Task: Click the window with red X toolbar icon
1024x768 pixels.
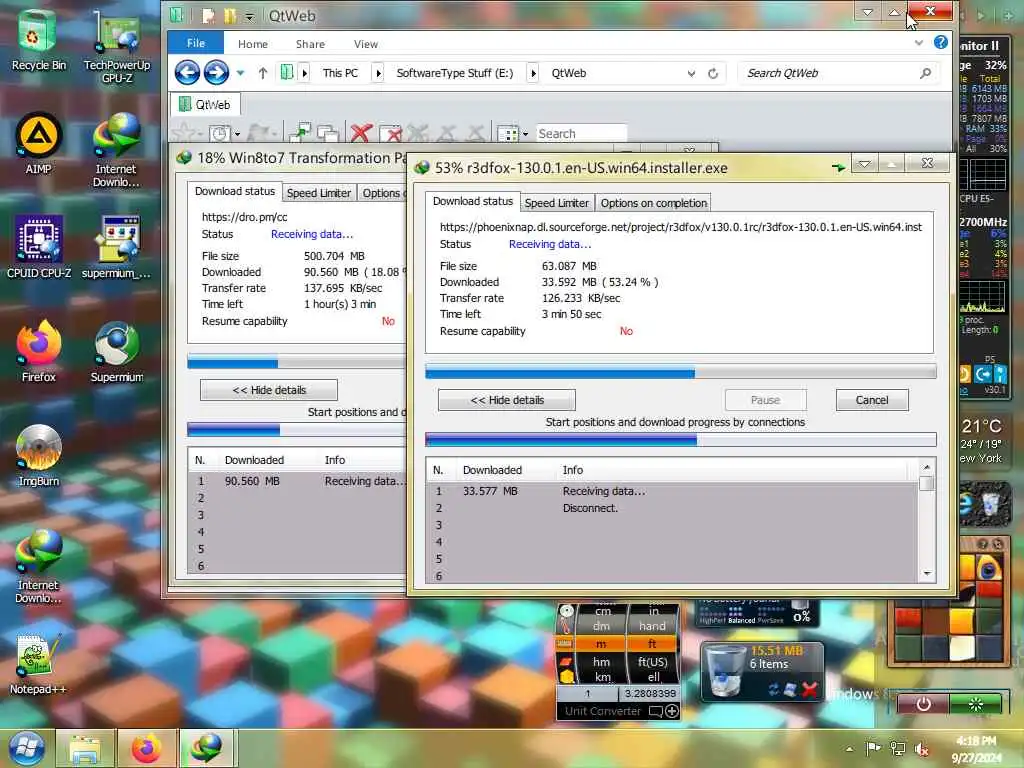Action: pos(390,134)
